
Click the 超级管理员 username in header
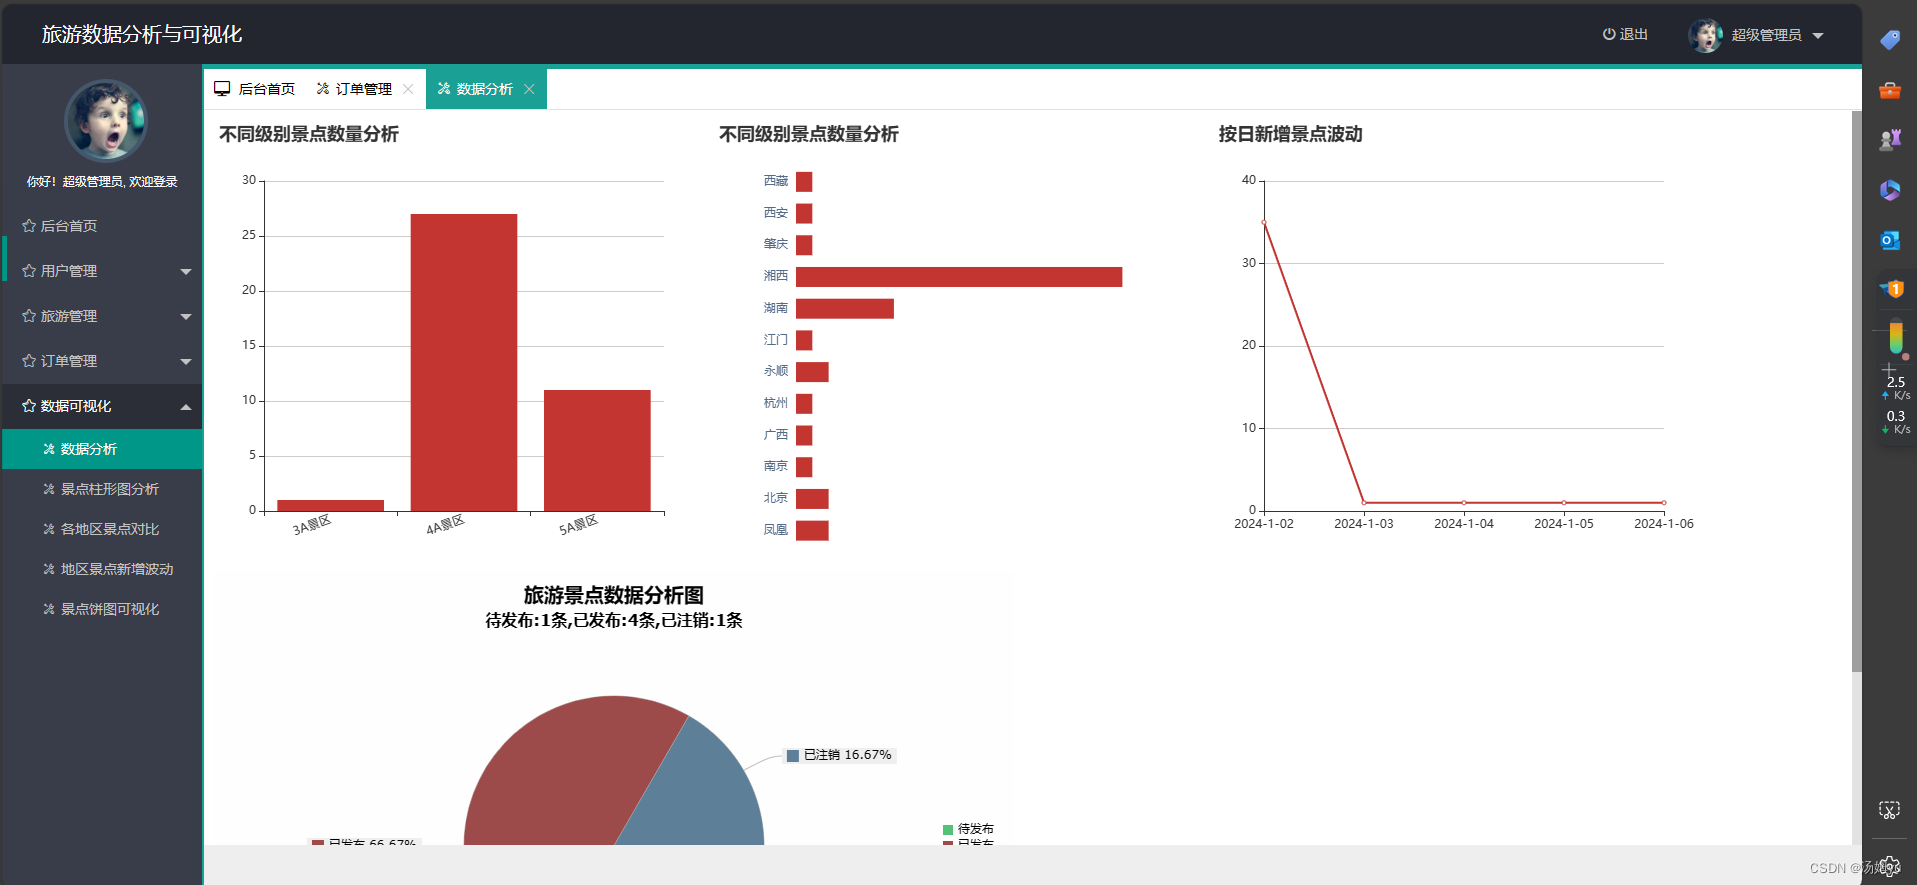[1766, 35]
